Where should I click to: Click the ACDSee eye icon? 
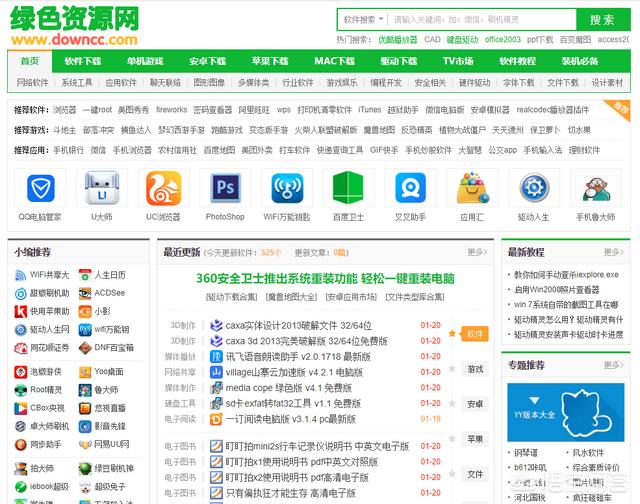(x=85, y=293)
